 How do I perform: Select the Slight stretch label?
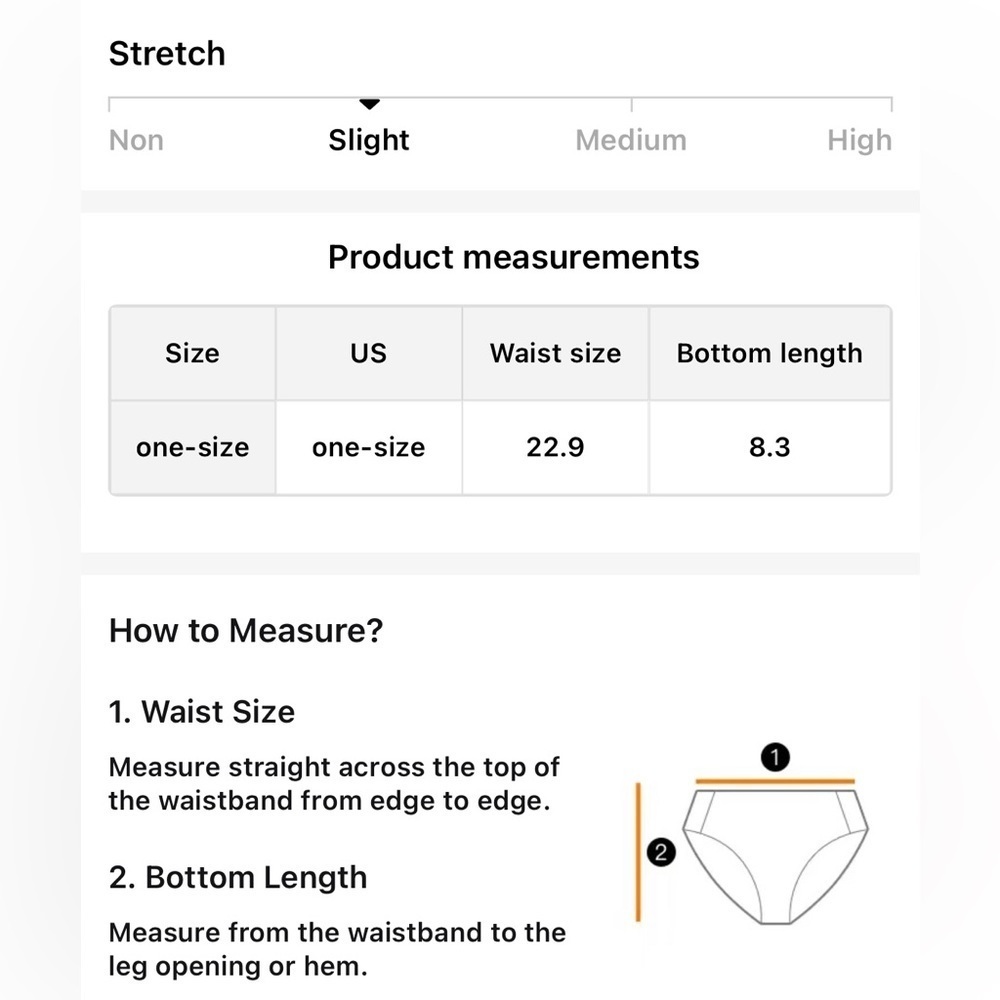coord(369,140)
